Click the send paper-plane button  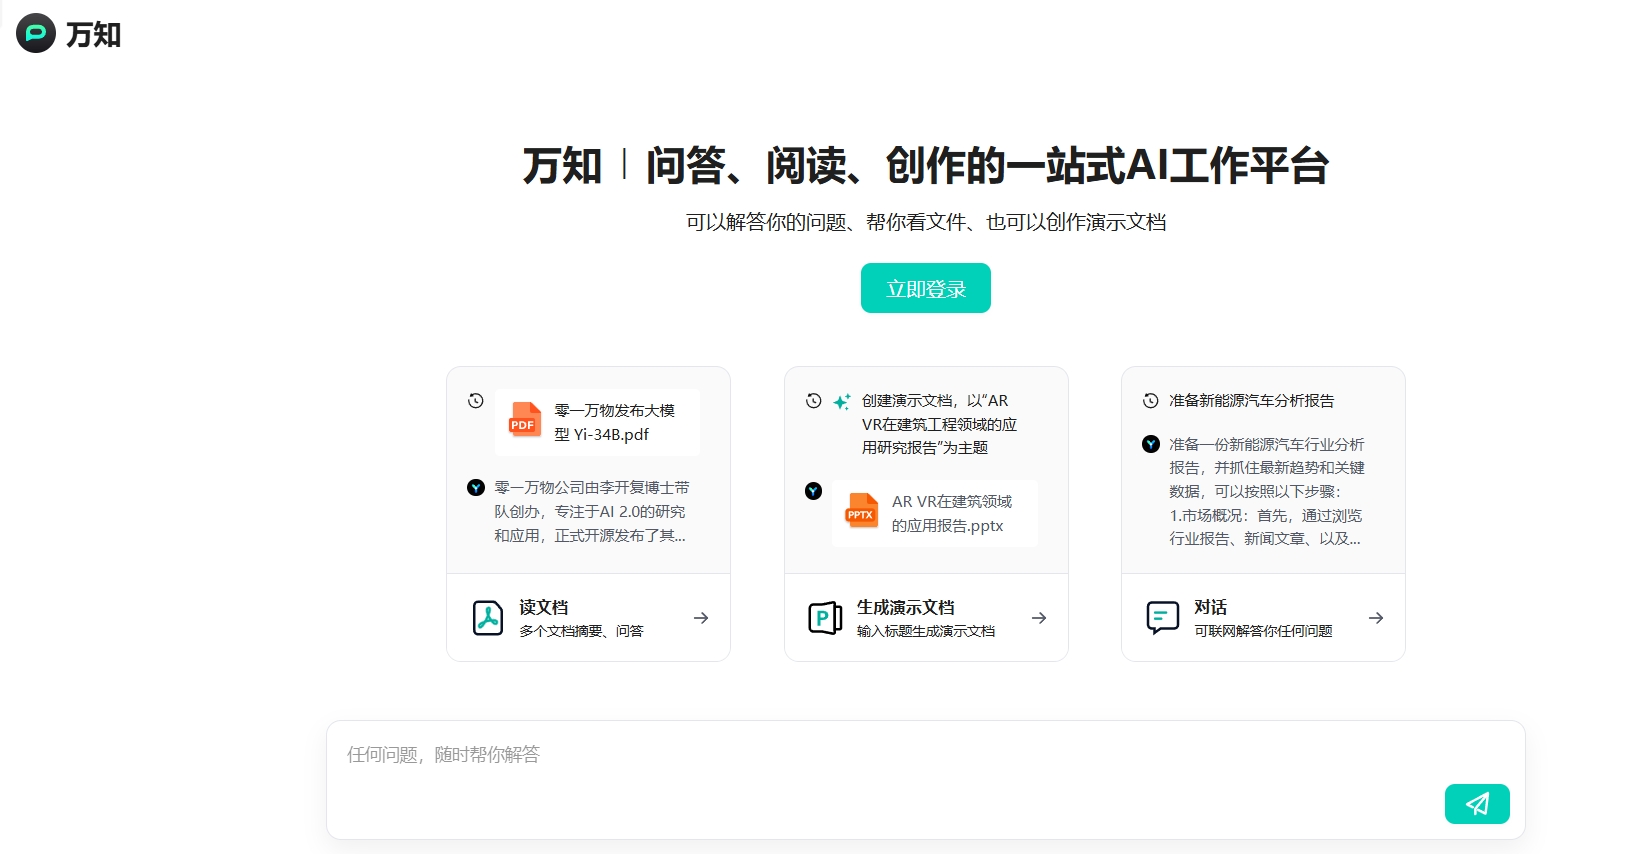tap(1477, 804)
